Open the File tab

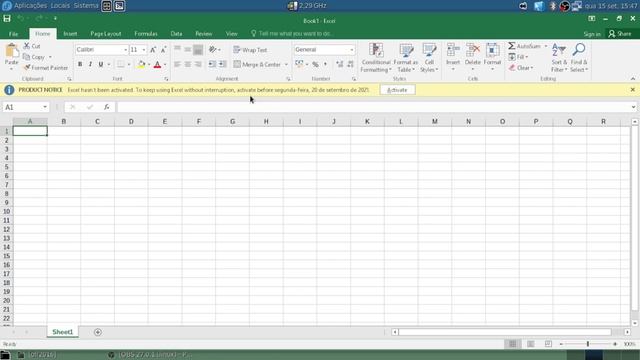(13, 34)
